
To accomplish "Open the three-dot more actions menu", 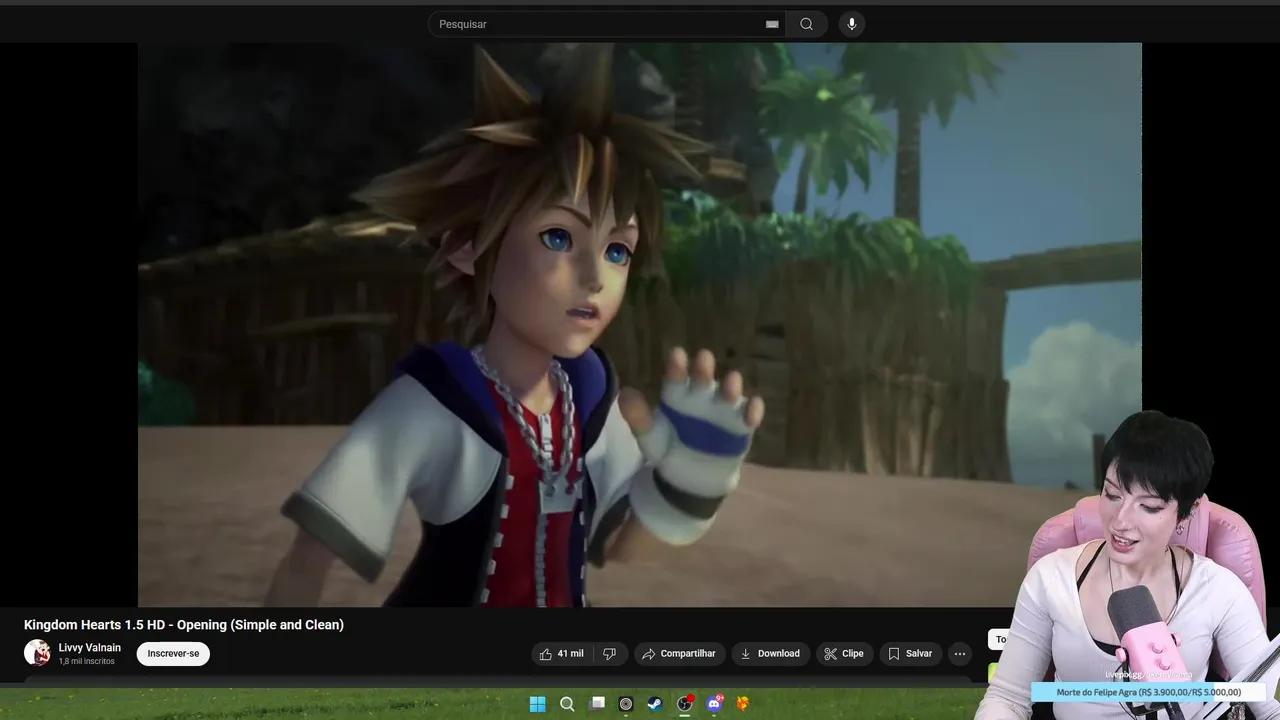I will [960, 654].
